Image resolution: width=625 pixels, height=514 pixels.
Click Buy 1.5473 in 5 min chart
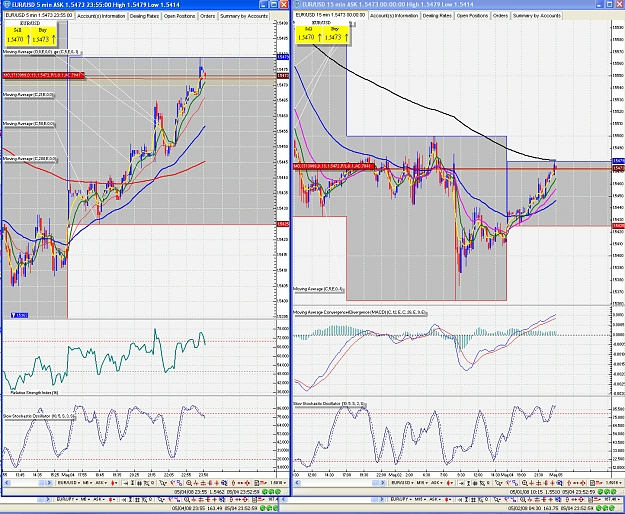click(43, 36)
